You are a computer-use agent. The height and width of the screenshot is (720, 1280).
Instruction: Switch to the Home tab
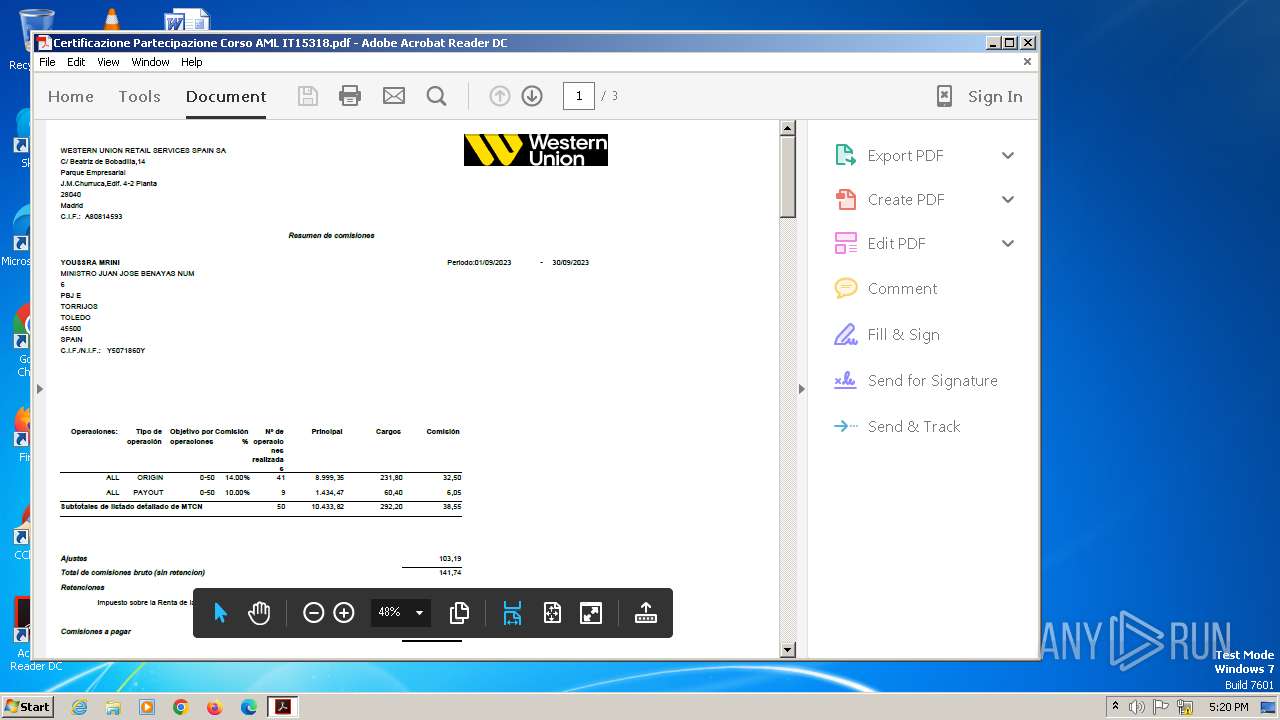coord(71,96)
